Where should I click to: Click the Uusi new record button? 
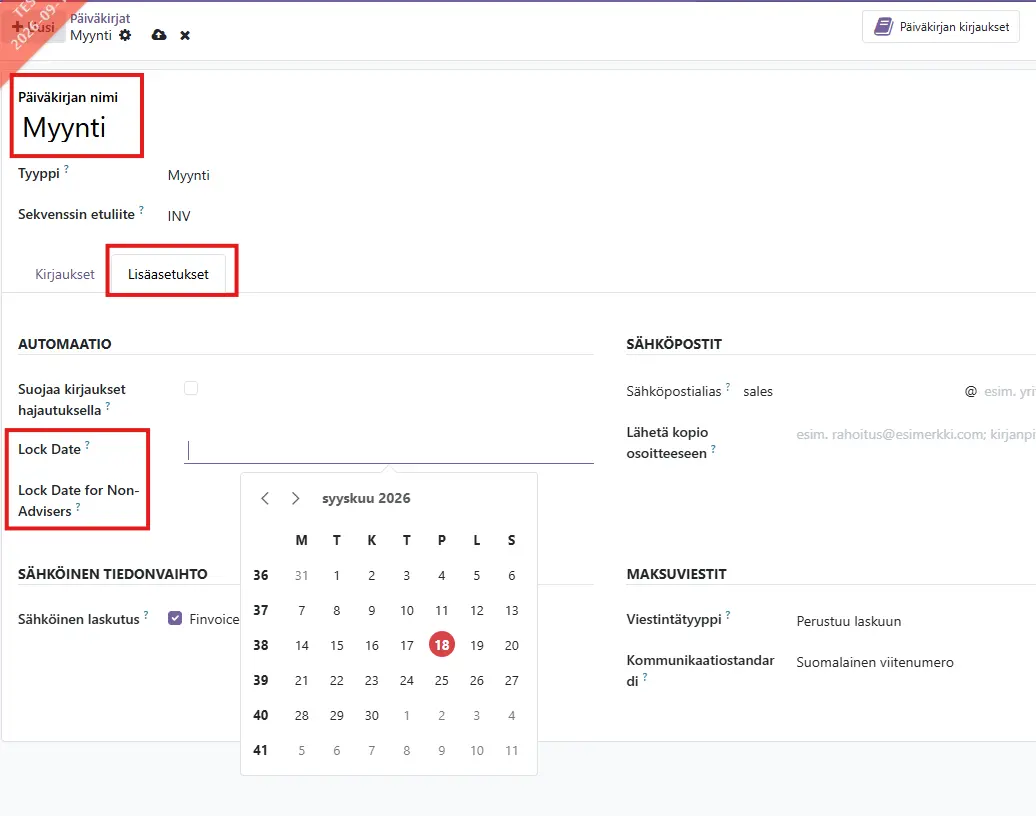point(34,27)
